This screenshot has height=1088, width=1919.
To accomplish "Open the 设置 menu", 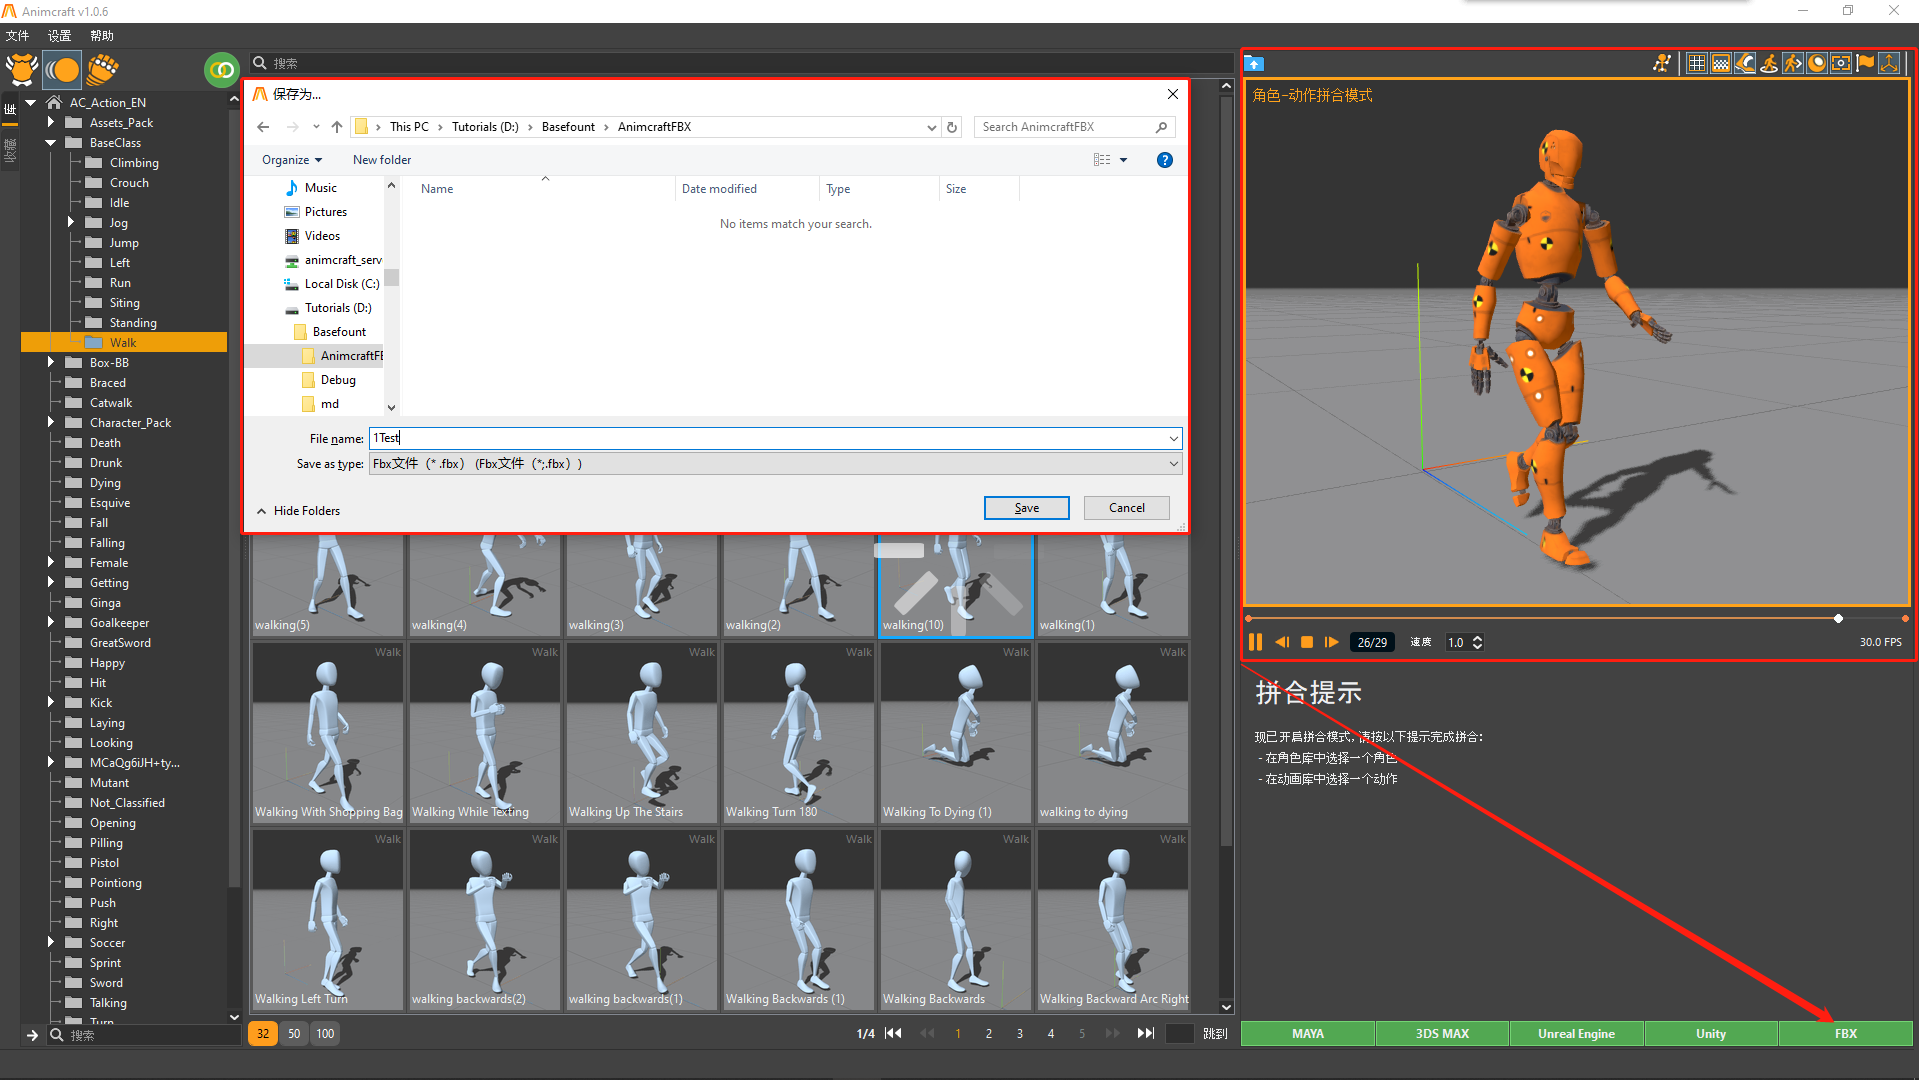I will (60, 35).
